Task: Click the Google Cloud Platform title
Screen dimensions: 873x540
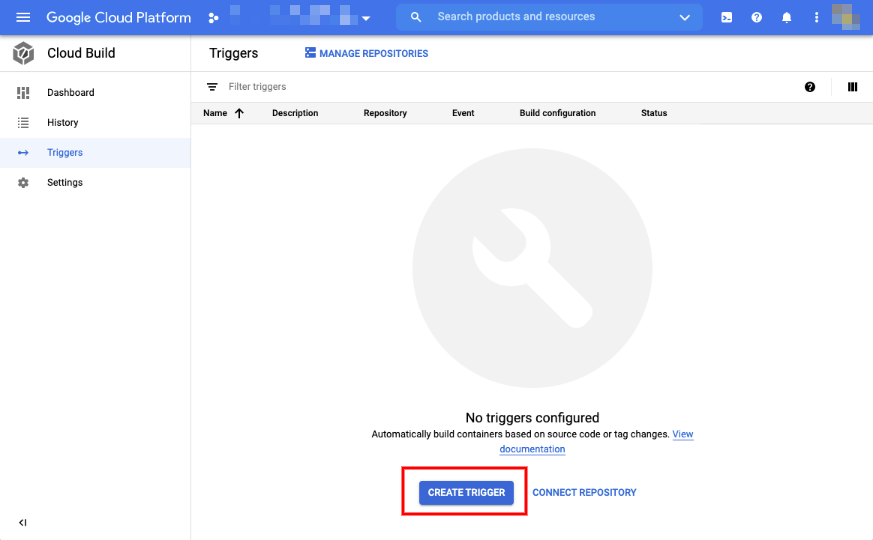Action: pyautogui.click(x=119, y=17)
